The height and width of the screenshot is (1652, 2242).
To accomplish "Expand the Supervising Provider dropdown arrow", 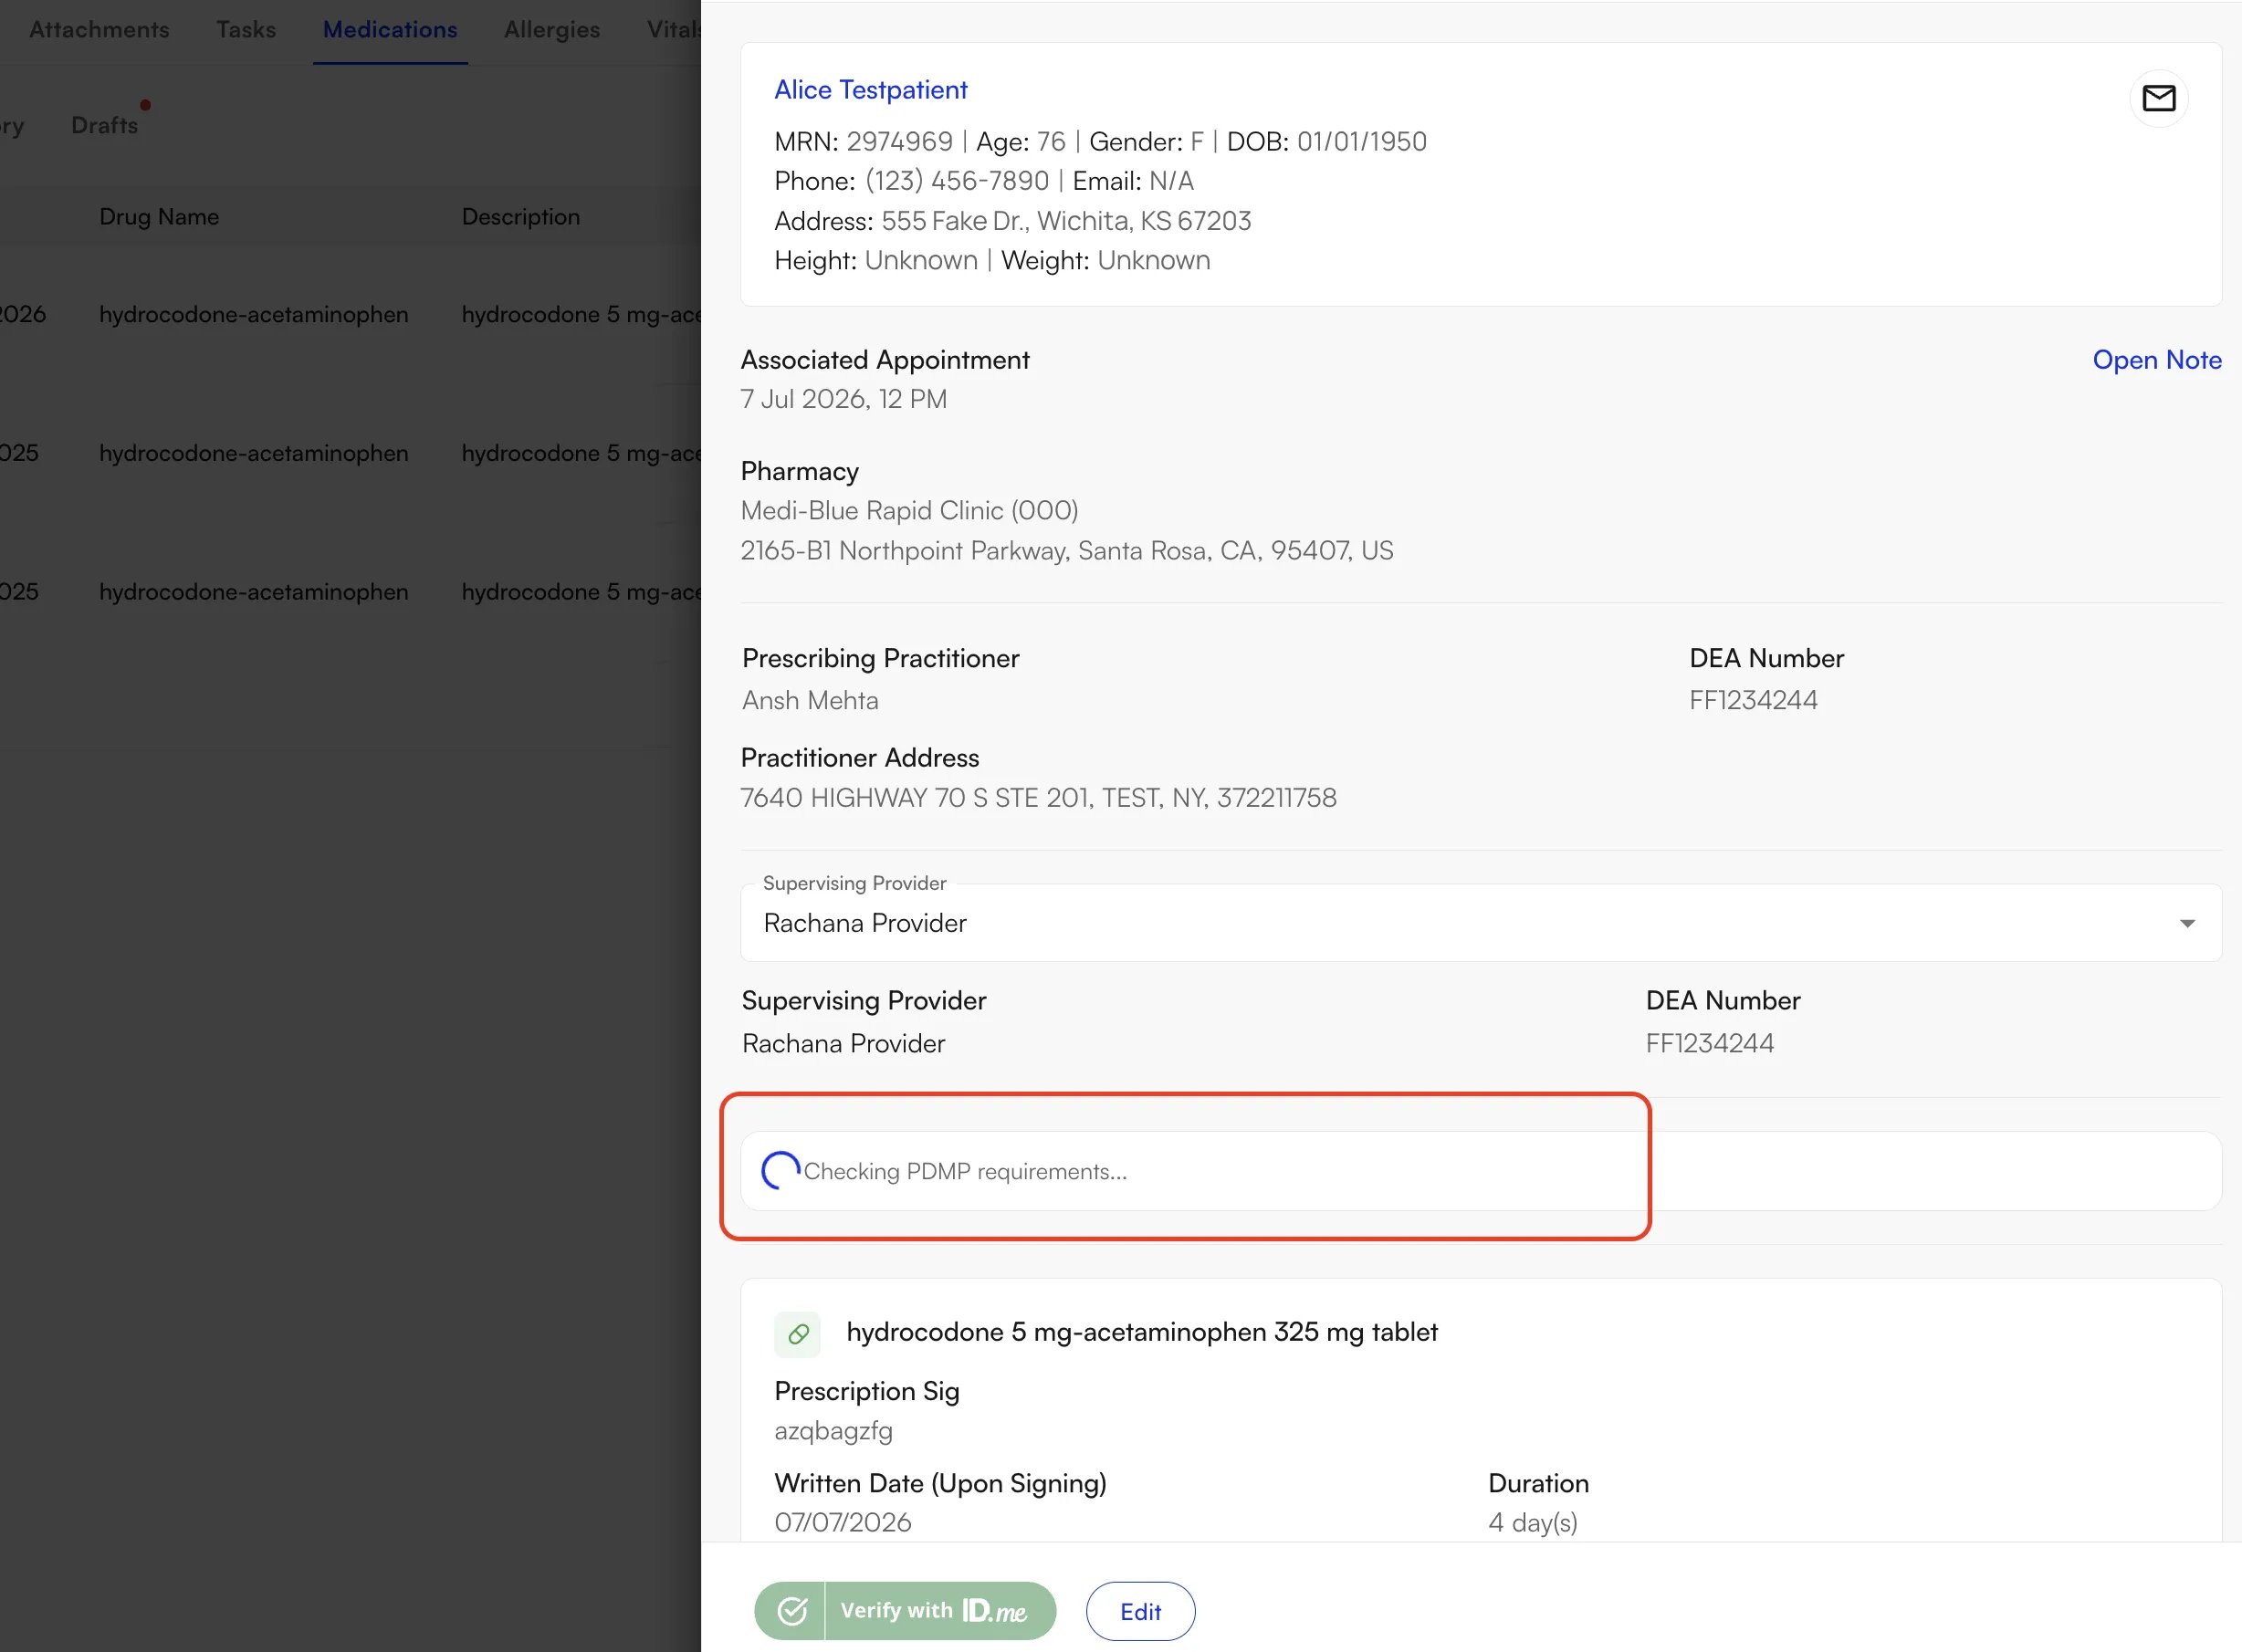I will [x=2186, y=923].
